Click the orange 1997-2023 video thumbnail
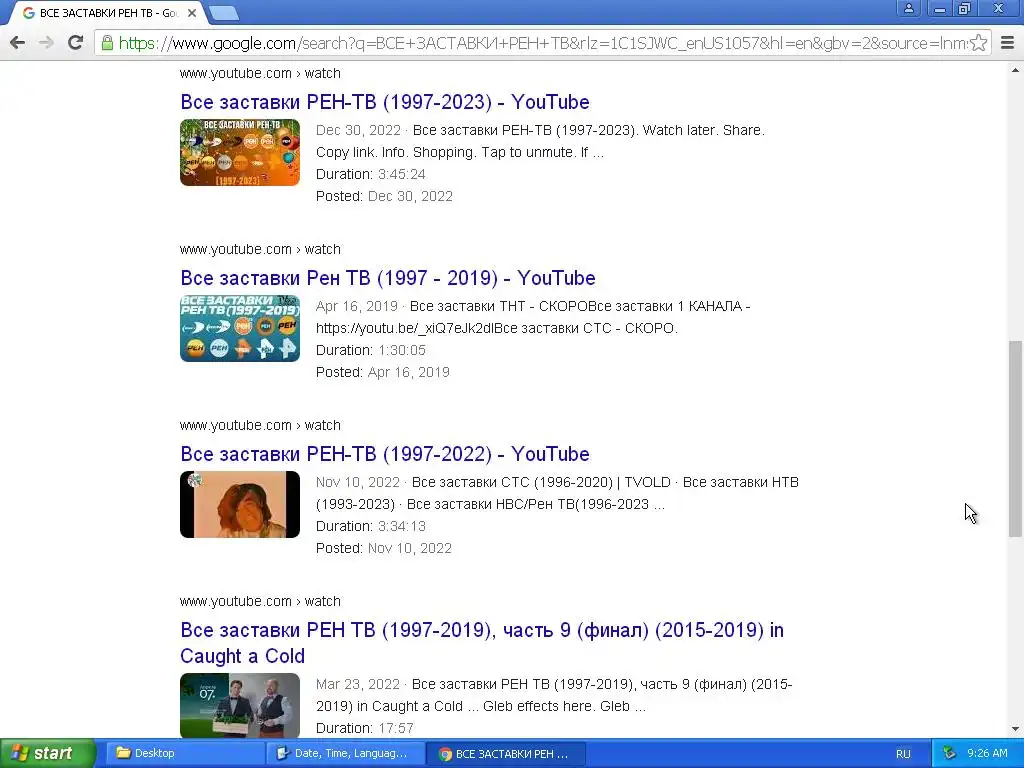The width and height of the screenshot is (1024, 768). tap(240, 152)
